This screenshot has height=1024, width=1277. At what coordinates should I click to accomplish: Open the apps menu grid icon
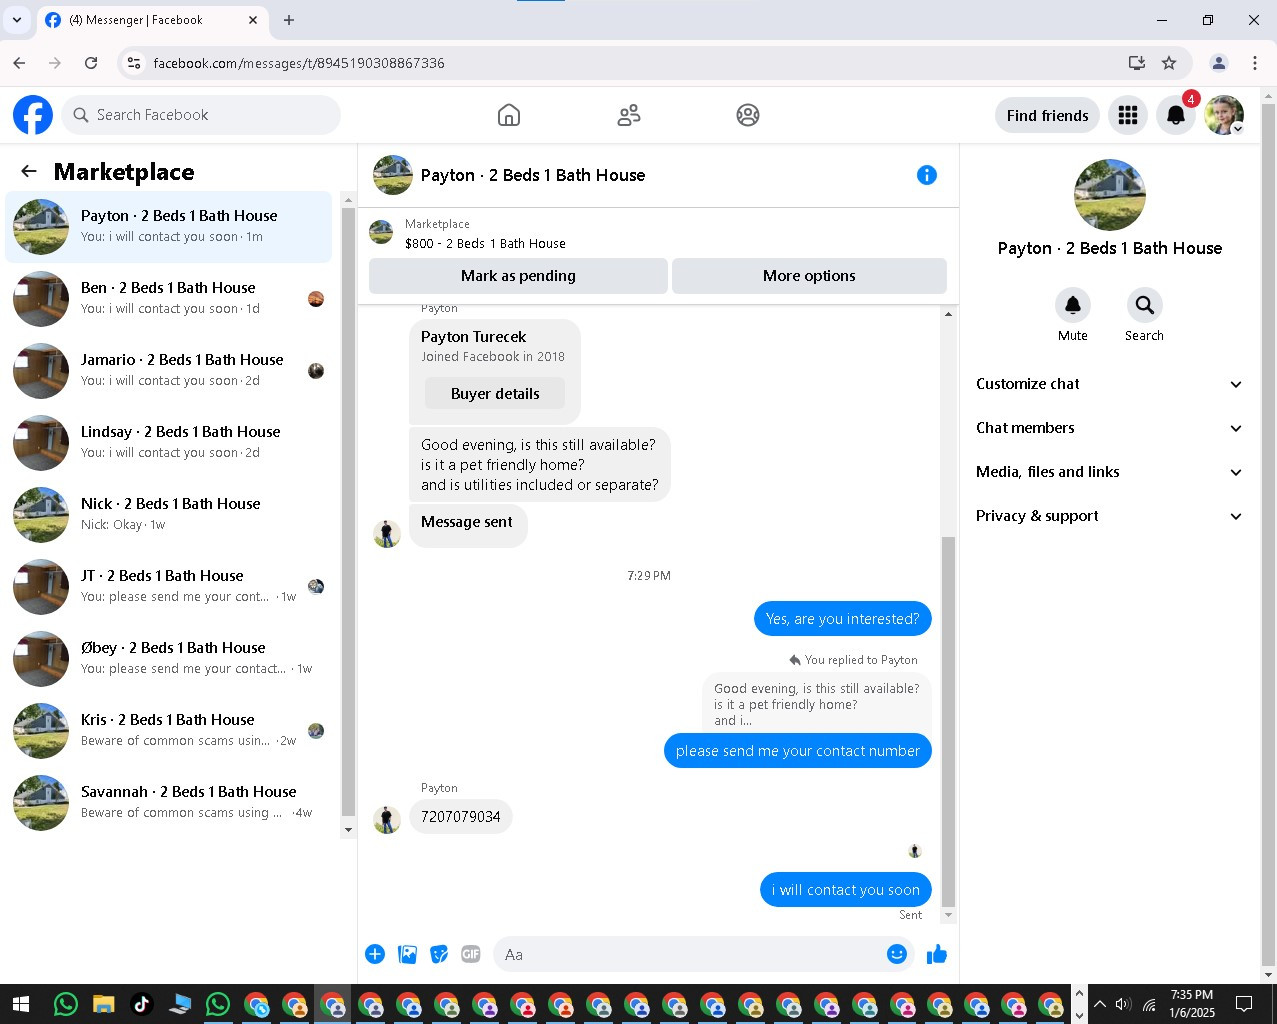coord(1128,115)
